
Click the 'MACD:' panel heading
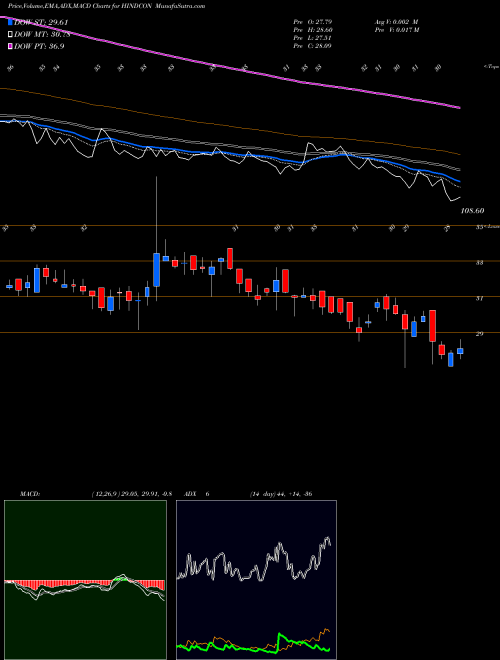coord(30,494)
